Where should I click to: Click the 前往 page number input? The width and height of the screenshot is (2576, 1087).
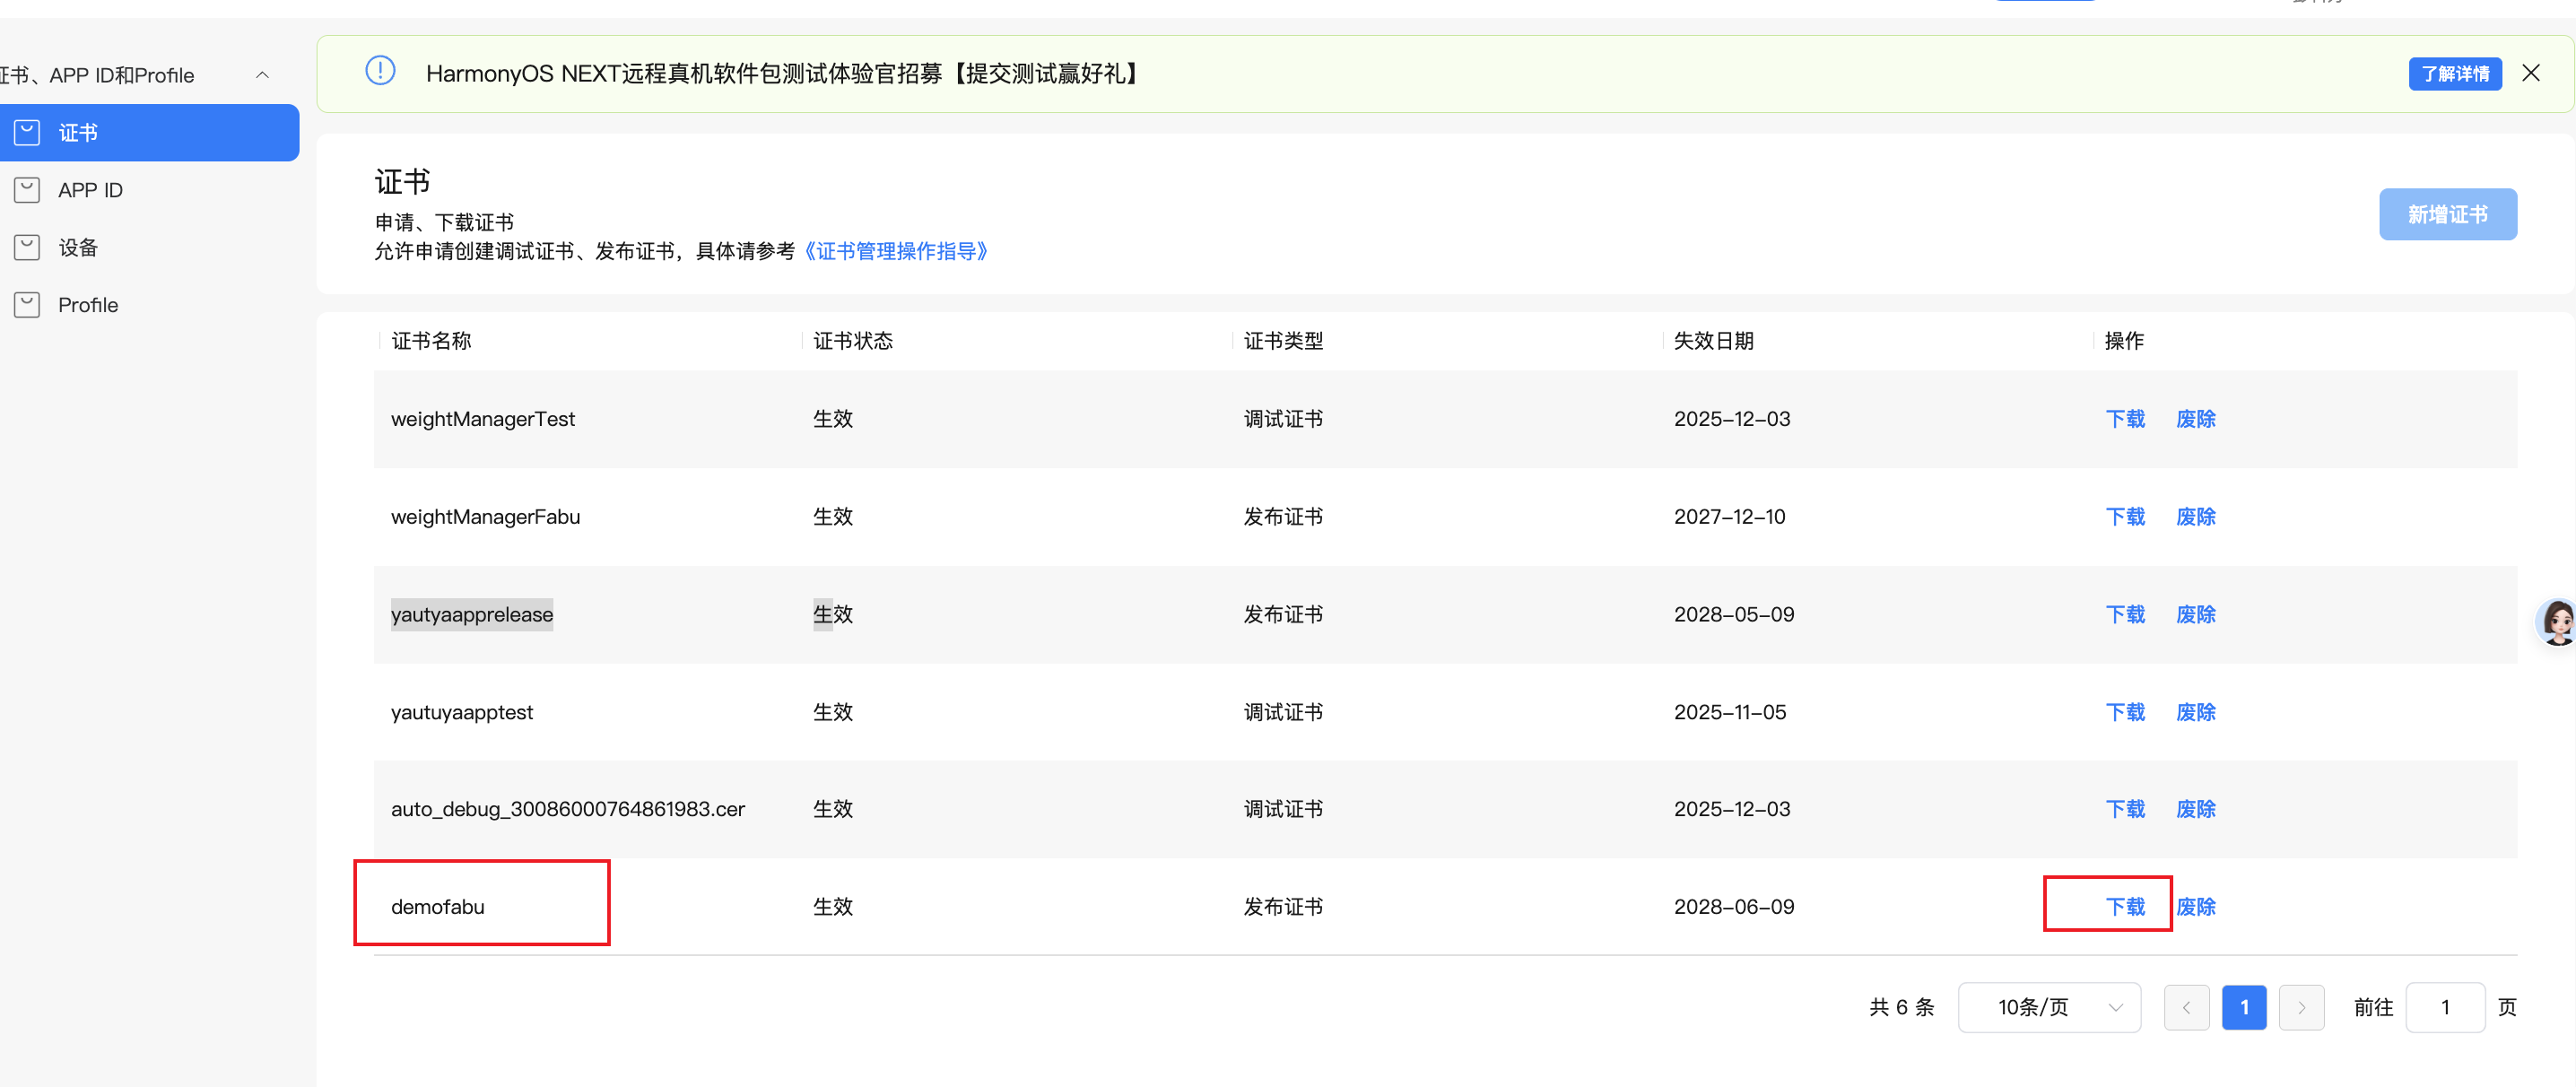tap(2444, 1007)
